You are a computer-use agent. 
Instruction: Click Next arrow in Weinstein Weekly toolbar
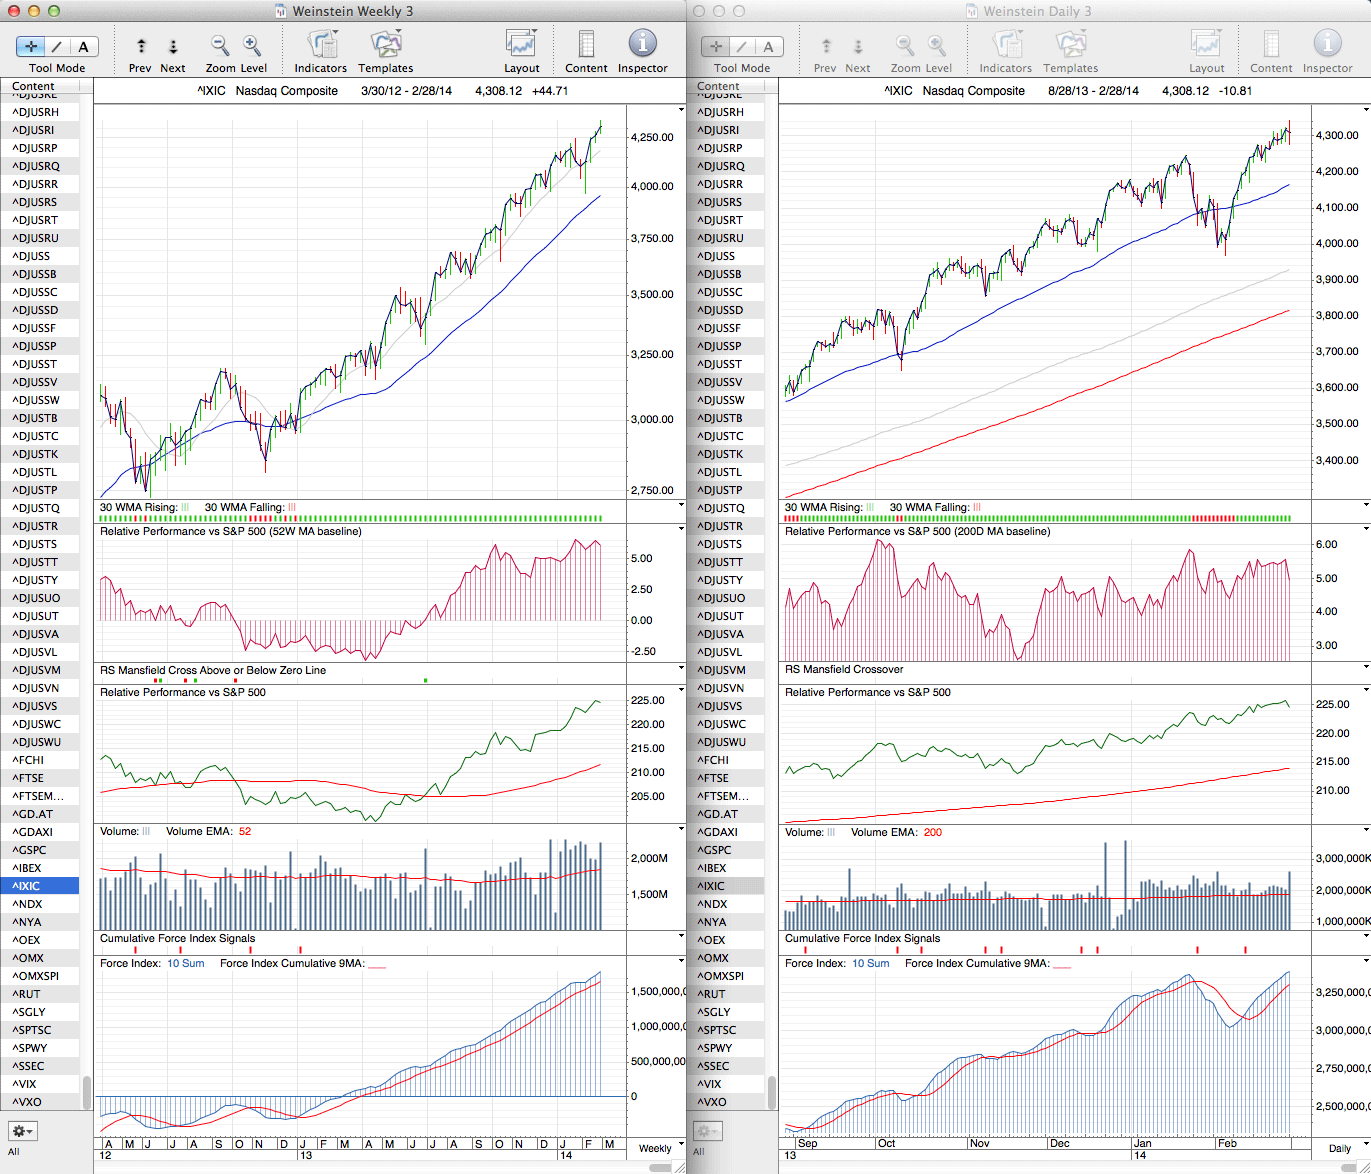point(173,47)
